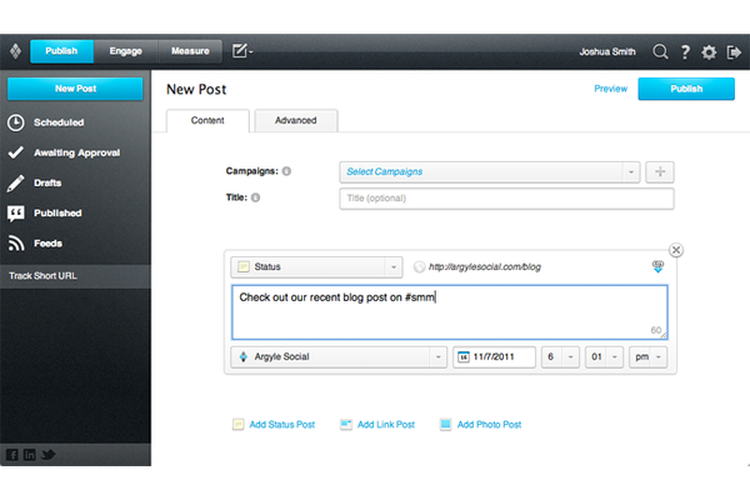Click the calendar icon in date field
This screenshot has height=500, width=750.
[x=463, y=357]
